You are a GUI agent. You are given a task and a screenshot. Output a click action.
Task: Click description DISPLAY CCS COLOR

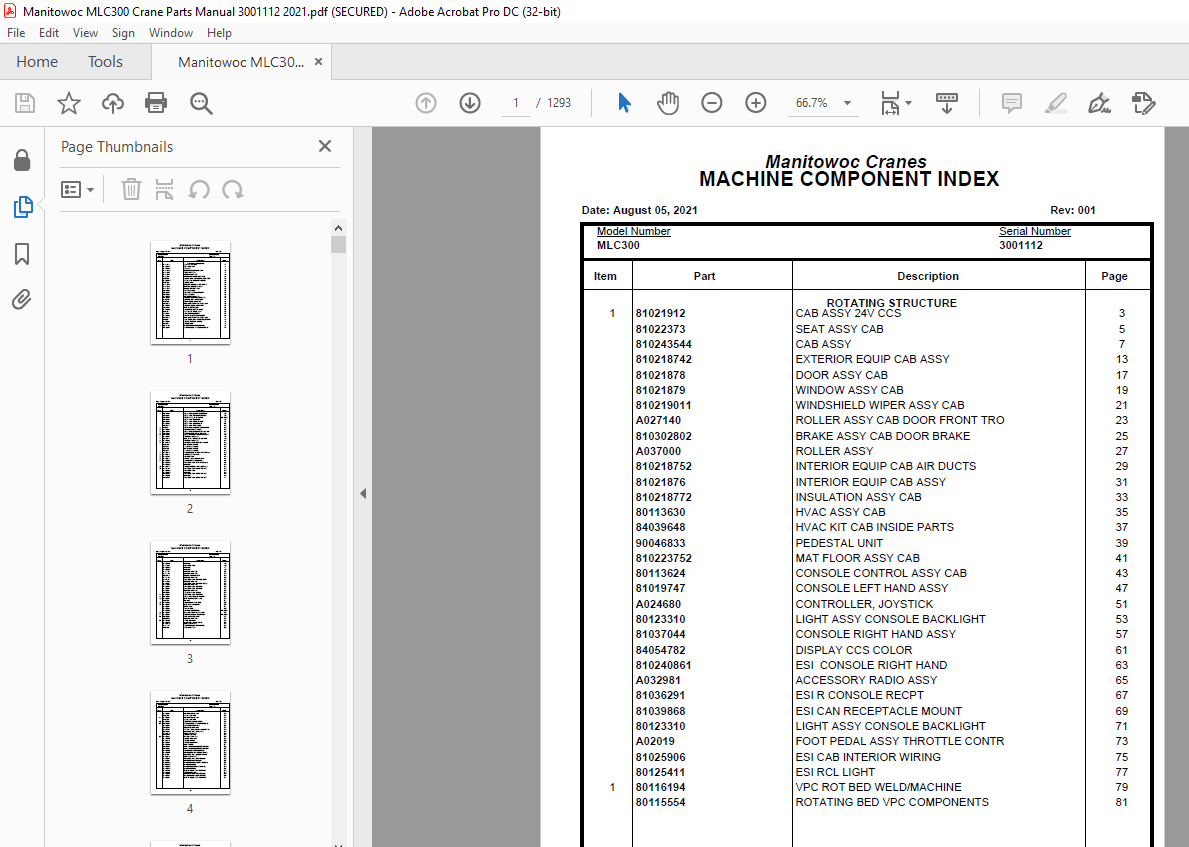(854, 650)
